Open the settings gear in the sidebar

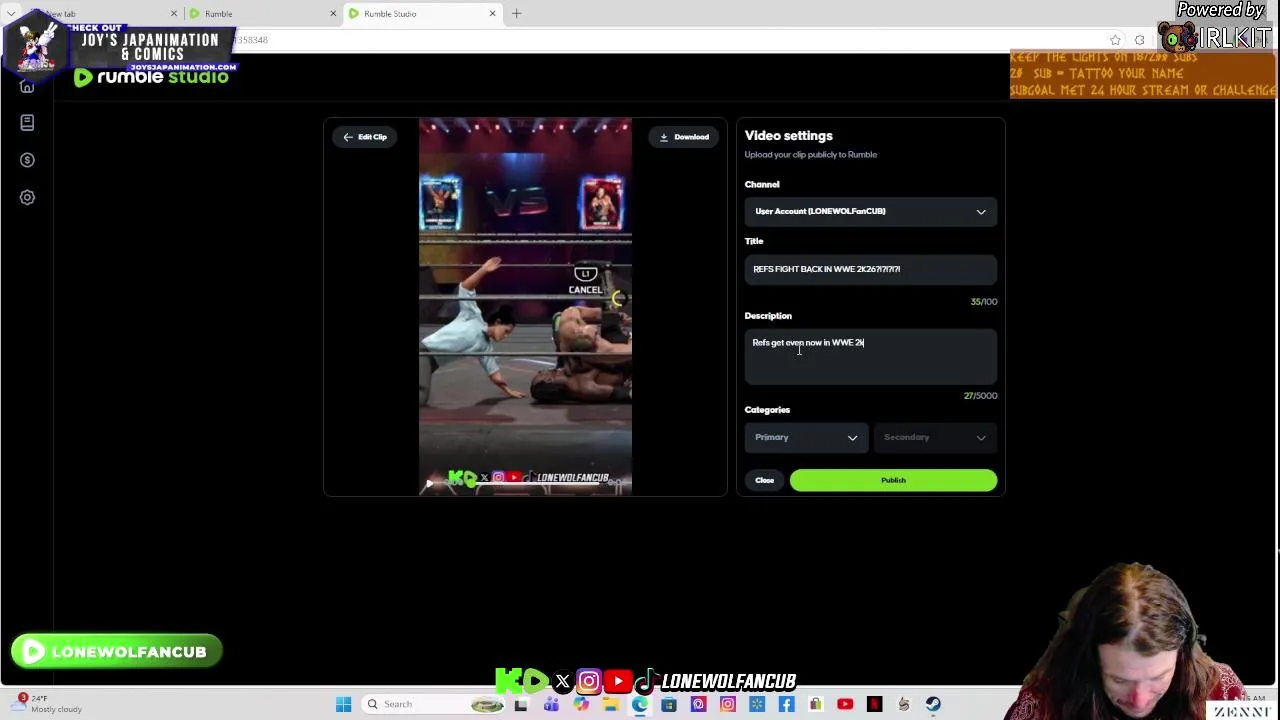tap(27, 197)
